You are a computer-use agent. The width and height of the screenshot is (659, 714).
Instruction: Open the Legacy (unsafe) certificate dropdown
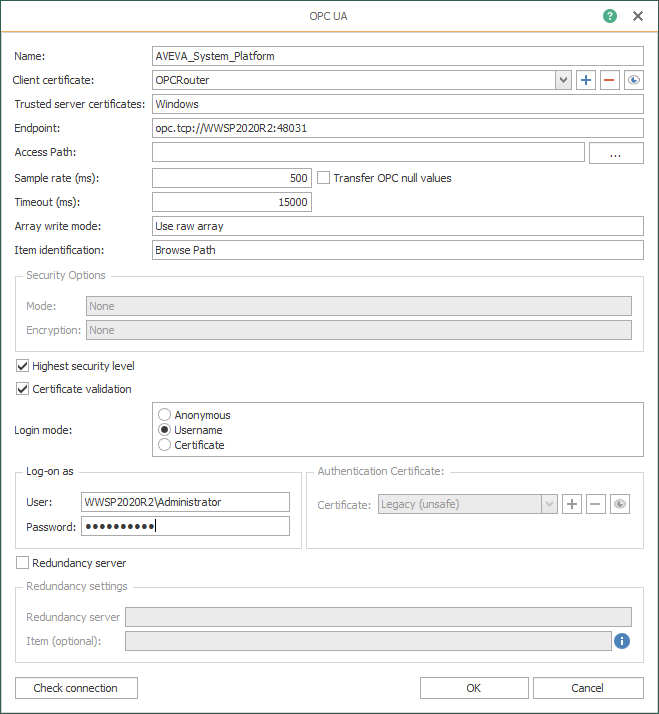tap(549, 504)
